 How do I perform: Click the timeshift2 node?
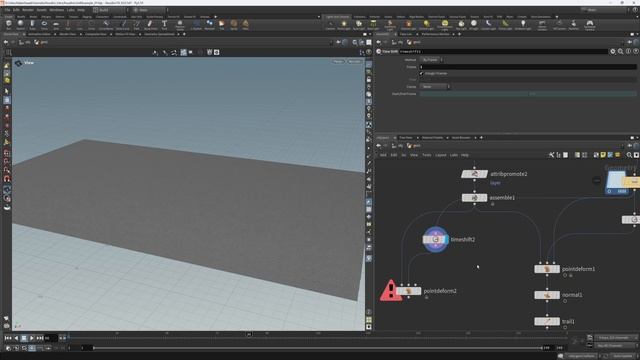436,240
